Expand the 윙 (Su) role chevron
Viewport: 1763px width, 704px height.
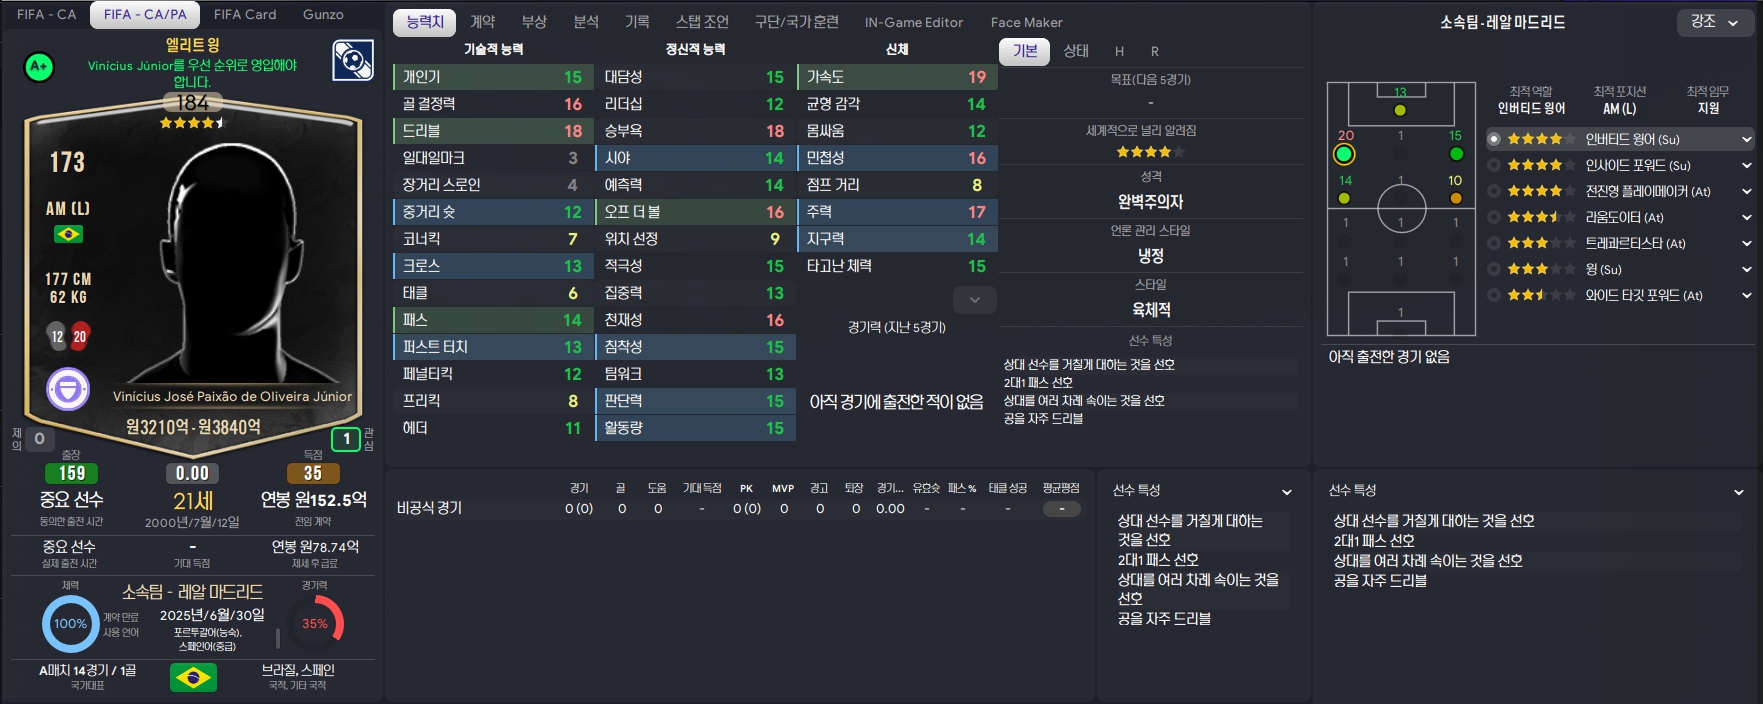pyautogui.click(x=1747, y=270)
